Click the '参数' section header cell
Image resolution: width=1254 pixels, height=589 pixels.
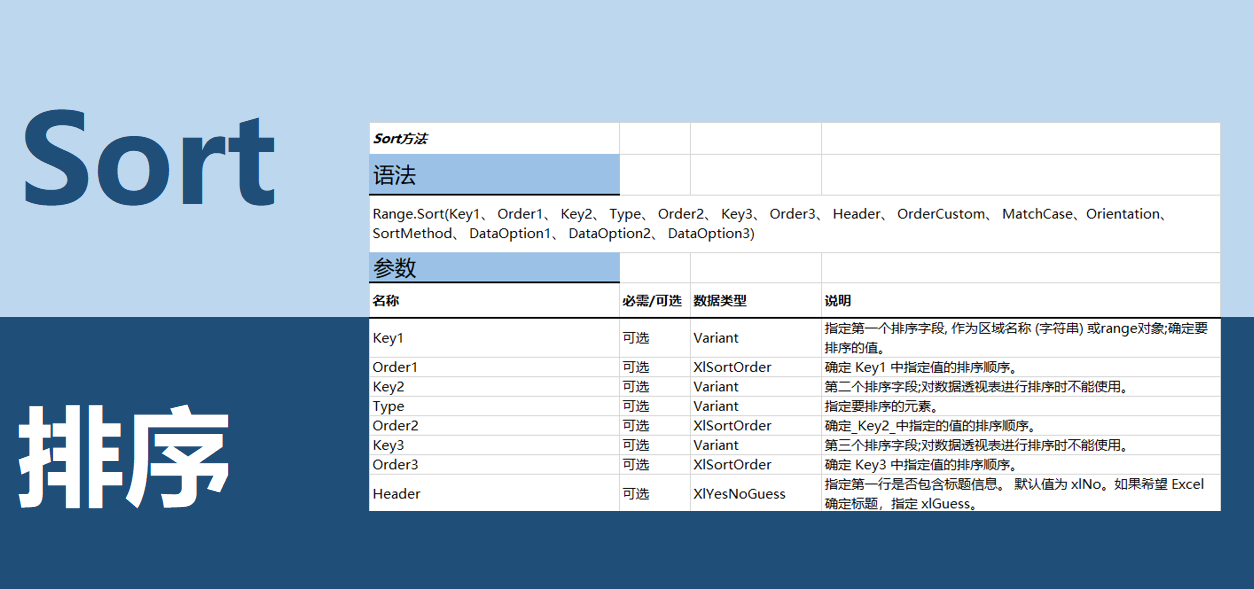494,268
